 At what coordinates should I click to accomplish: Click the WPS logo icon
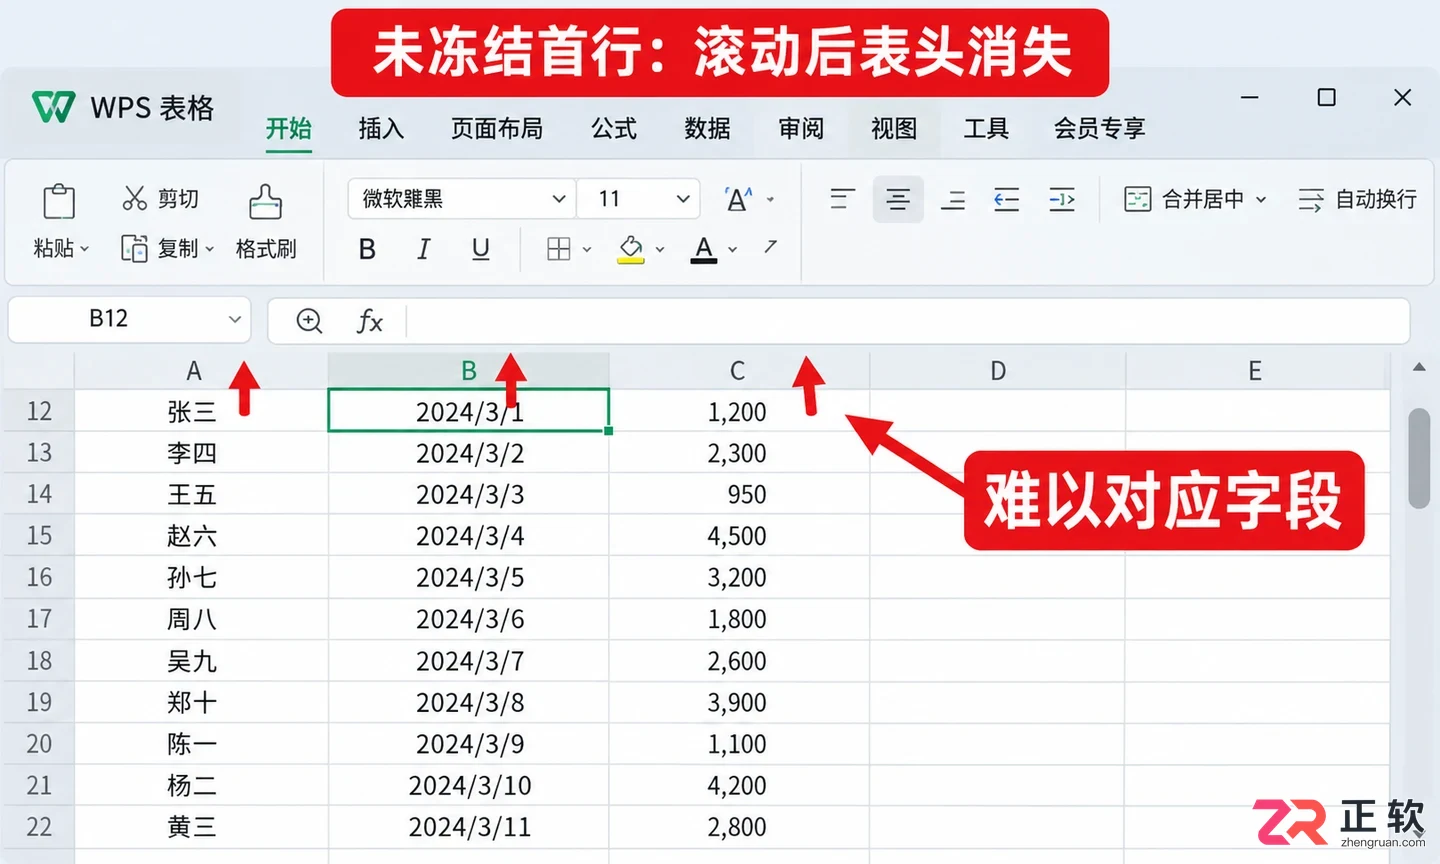54,107
